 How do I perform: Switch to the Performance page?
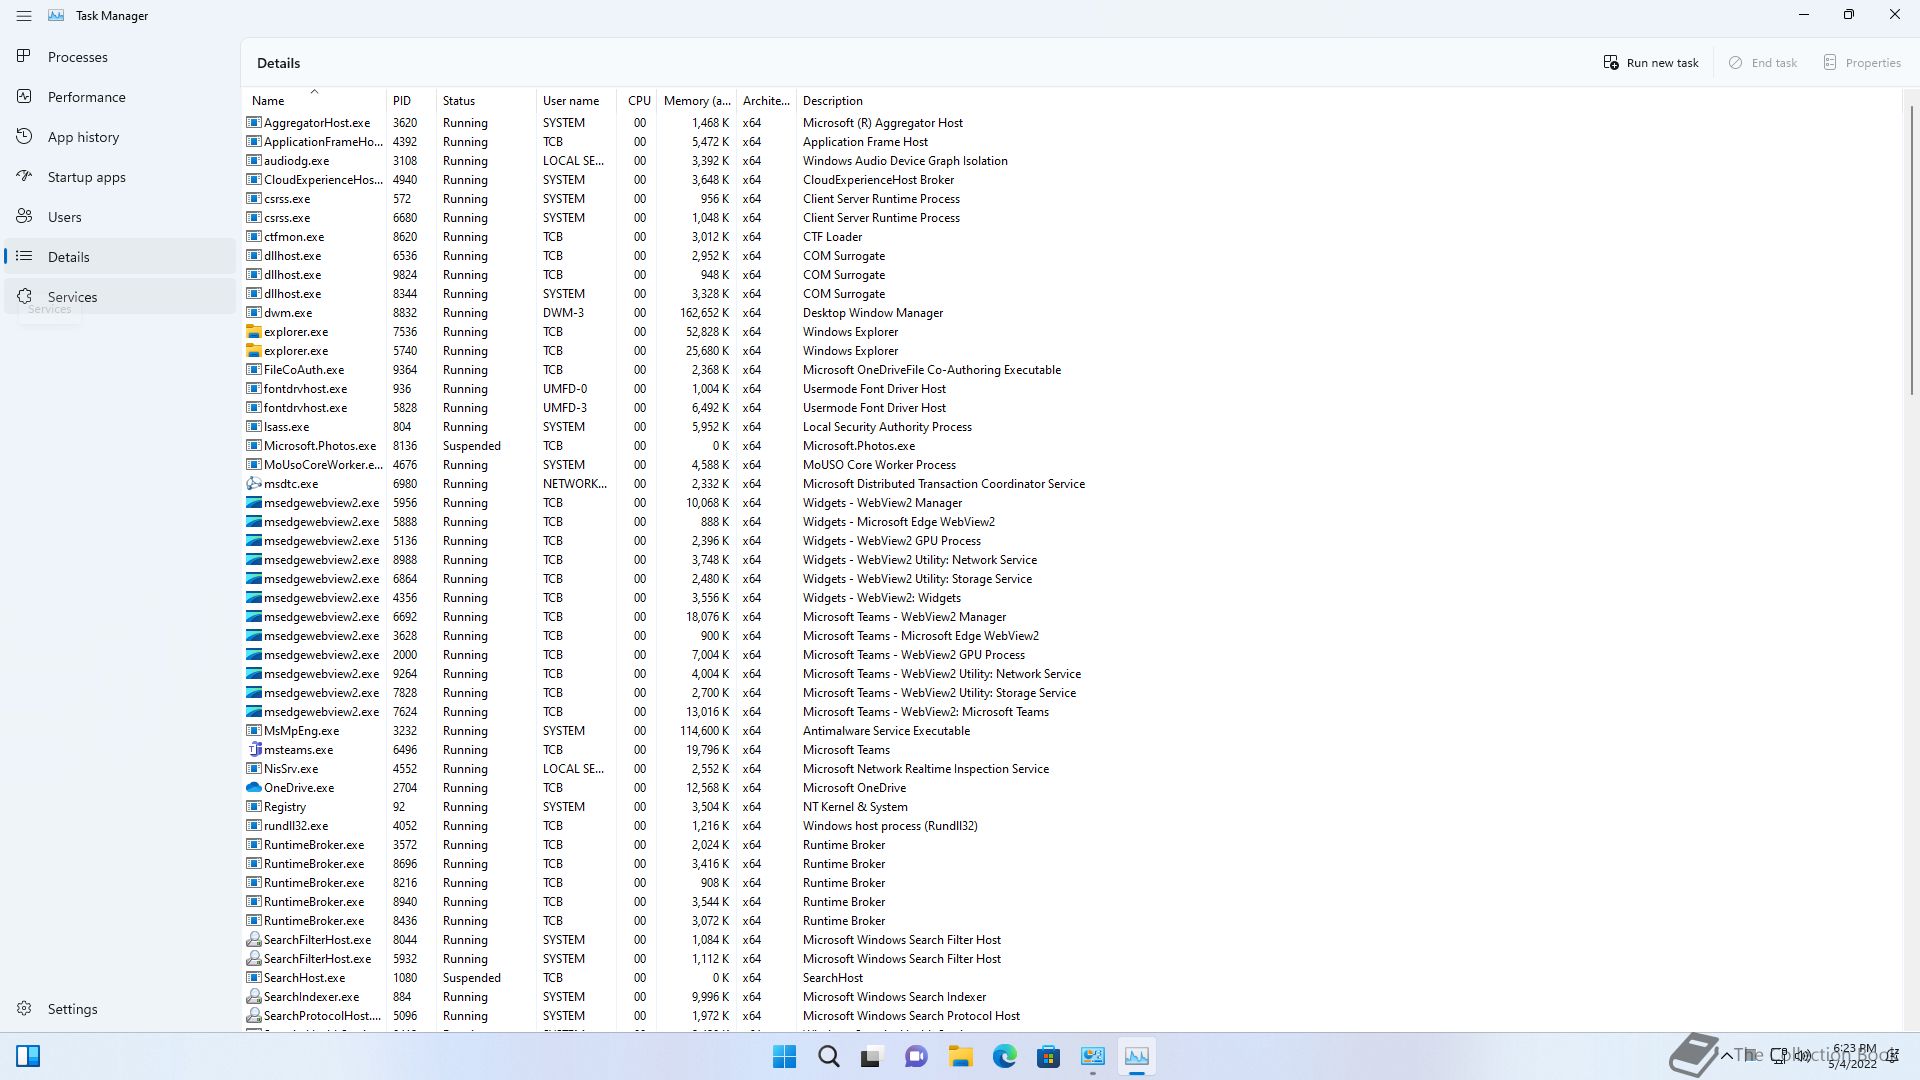coord(120,97)
